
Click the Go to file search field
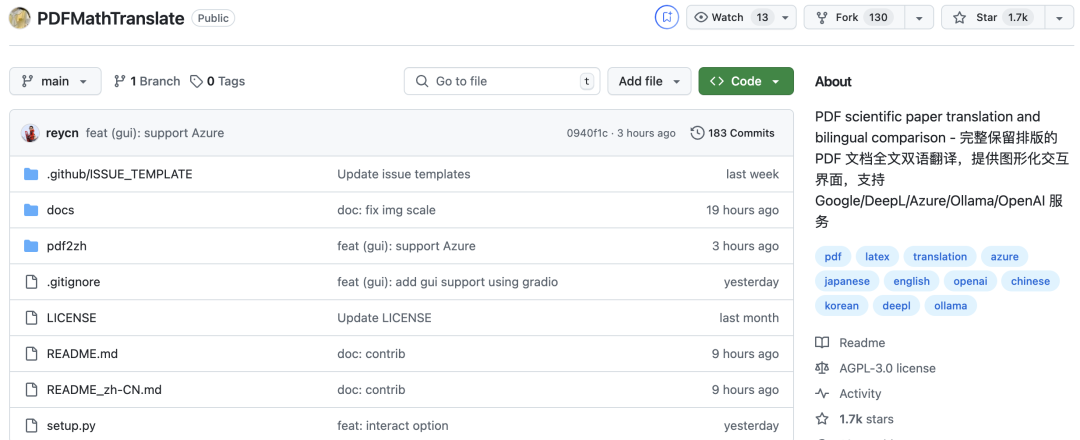click(502, 81)
